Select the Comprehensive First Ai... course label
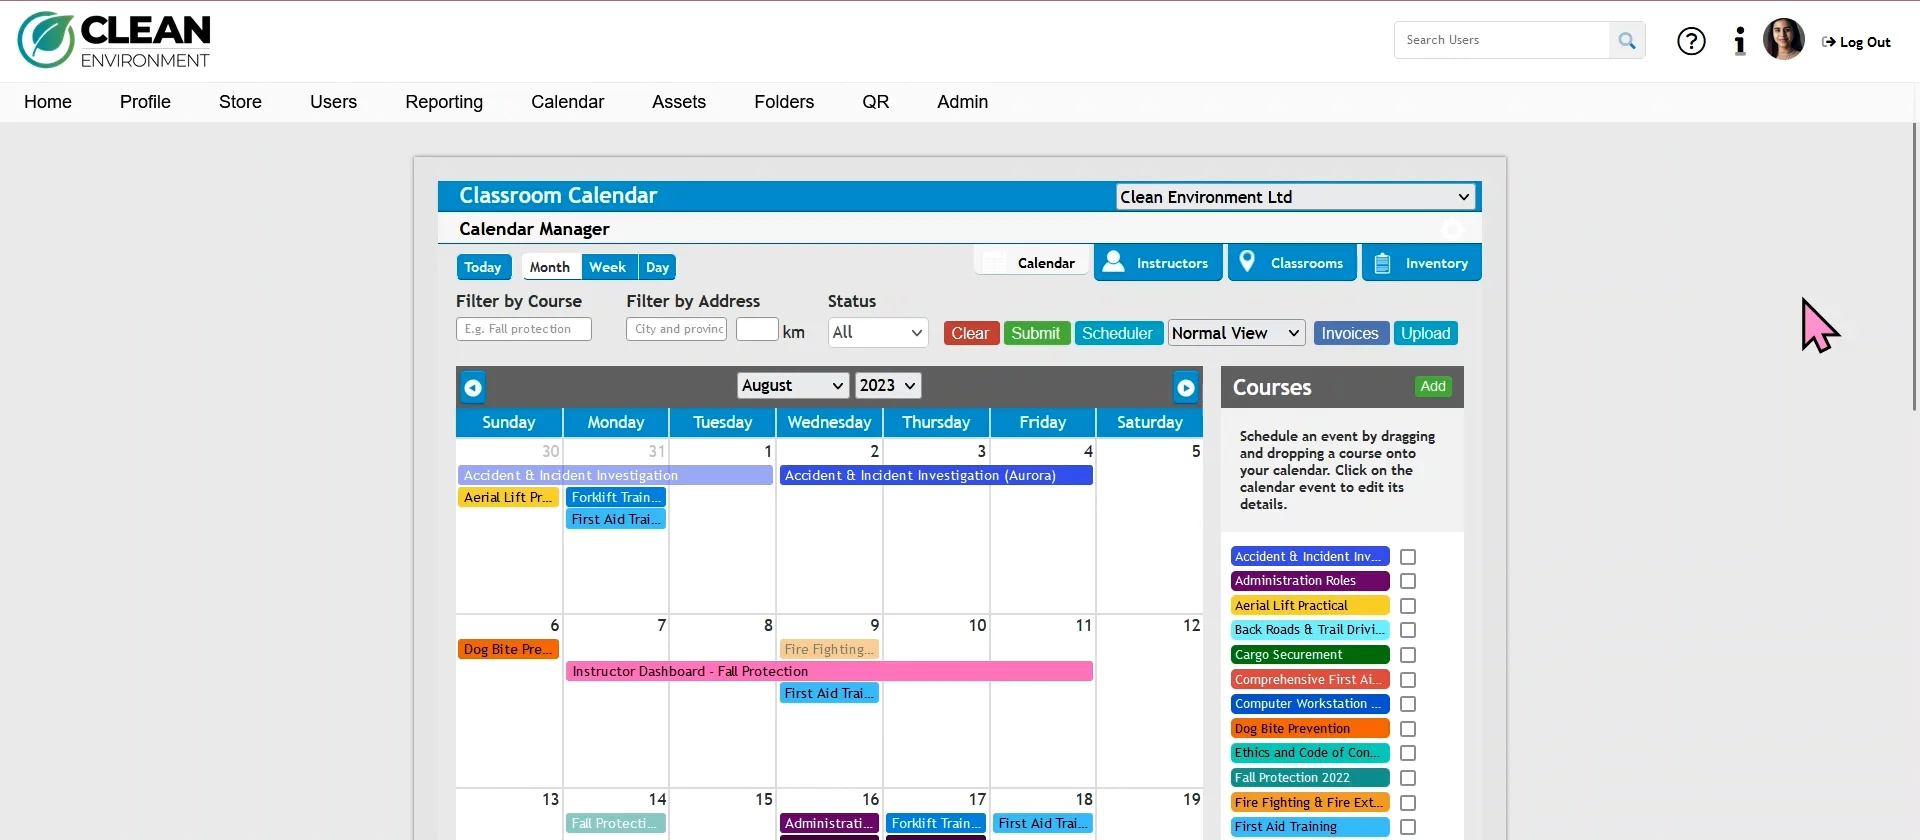Viewport: 1920px width, 840px height. (1310, 680)
